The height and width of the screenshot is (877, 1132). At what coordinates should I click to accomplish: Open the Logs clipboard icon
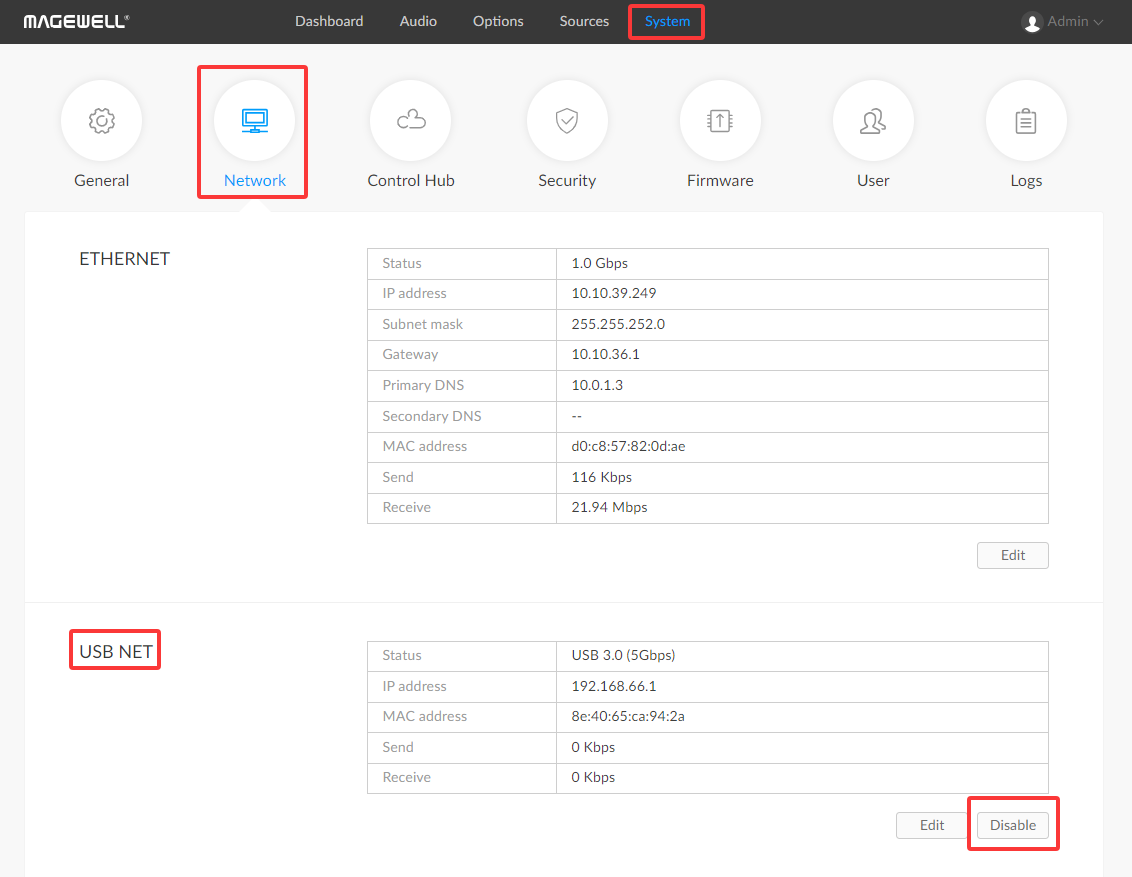point(1026,121)
